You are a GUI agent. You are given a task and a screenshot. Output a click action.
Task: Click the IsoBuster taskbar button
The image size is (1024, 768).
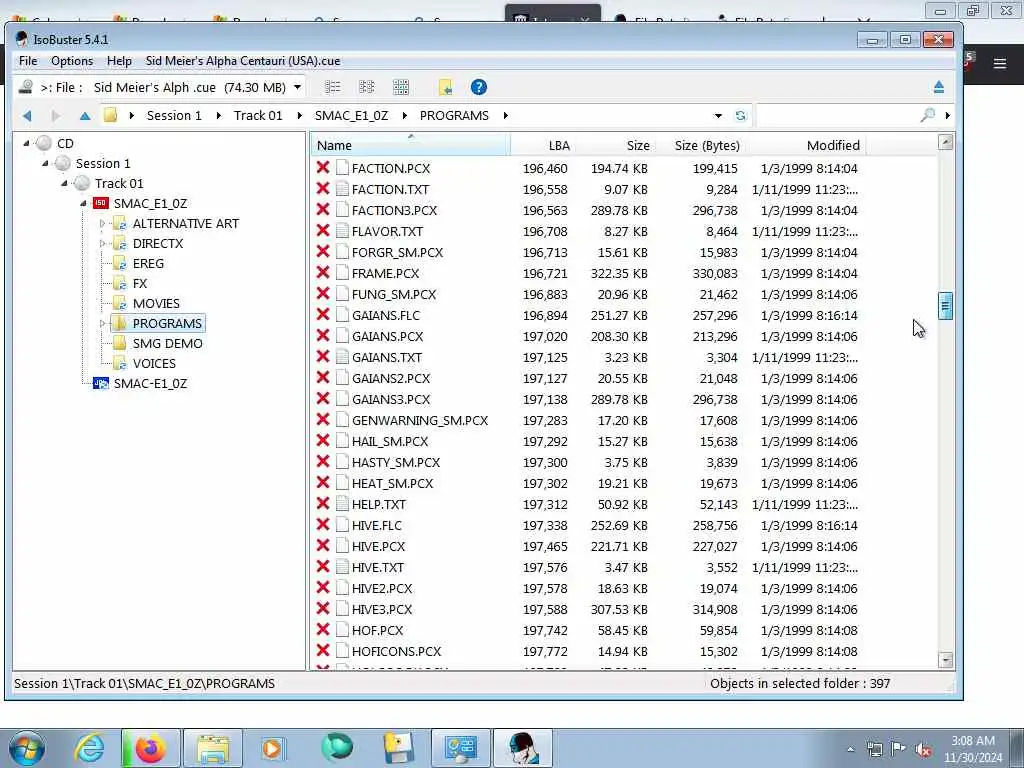pos(522,748)
